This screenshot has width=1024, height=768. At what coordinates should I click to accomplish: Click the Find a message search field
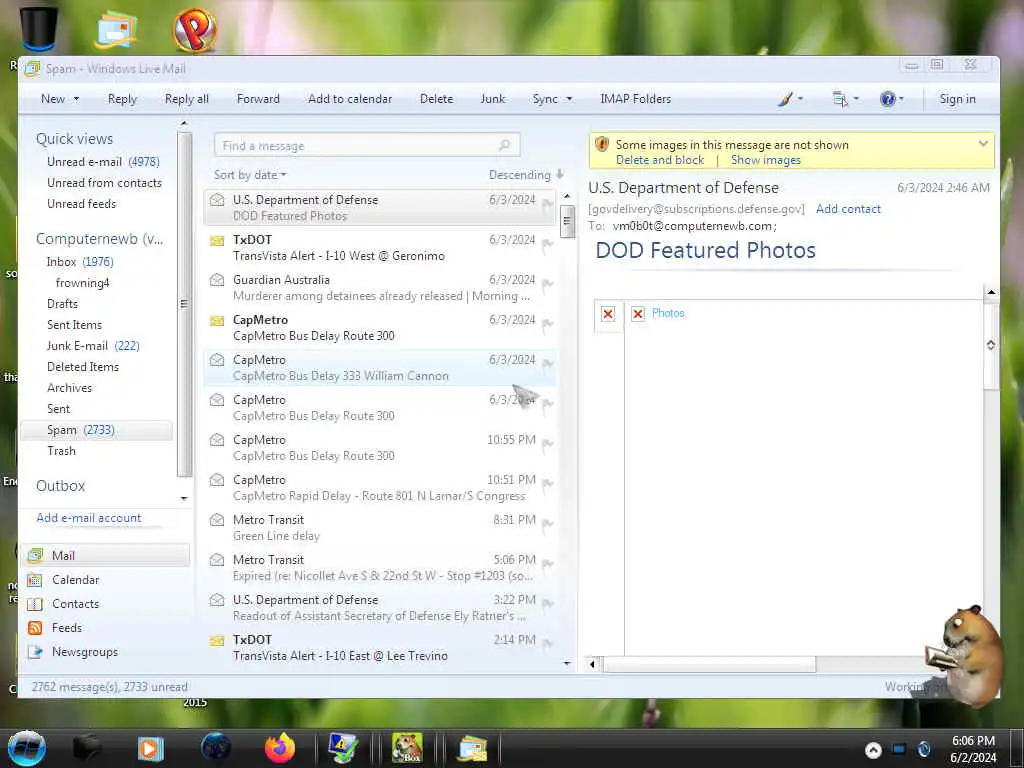tap(367, 145)
